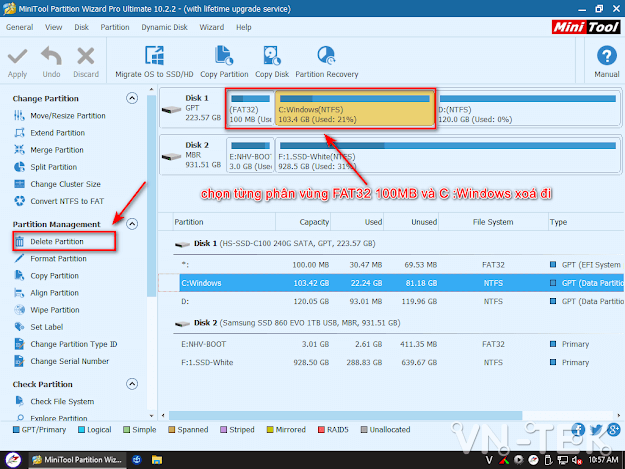625x469 pixels.
Task: Open the Manual help icon
Action: pyautogui.click(x=607, y=56)
